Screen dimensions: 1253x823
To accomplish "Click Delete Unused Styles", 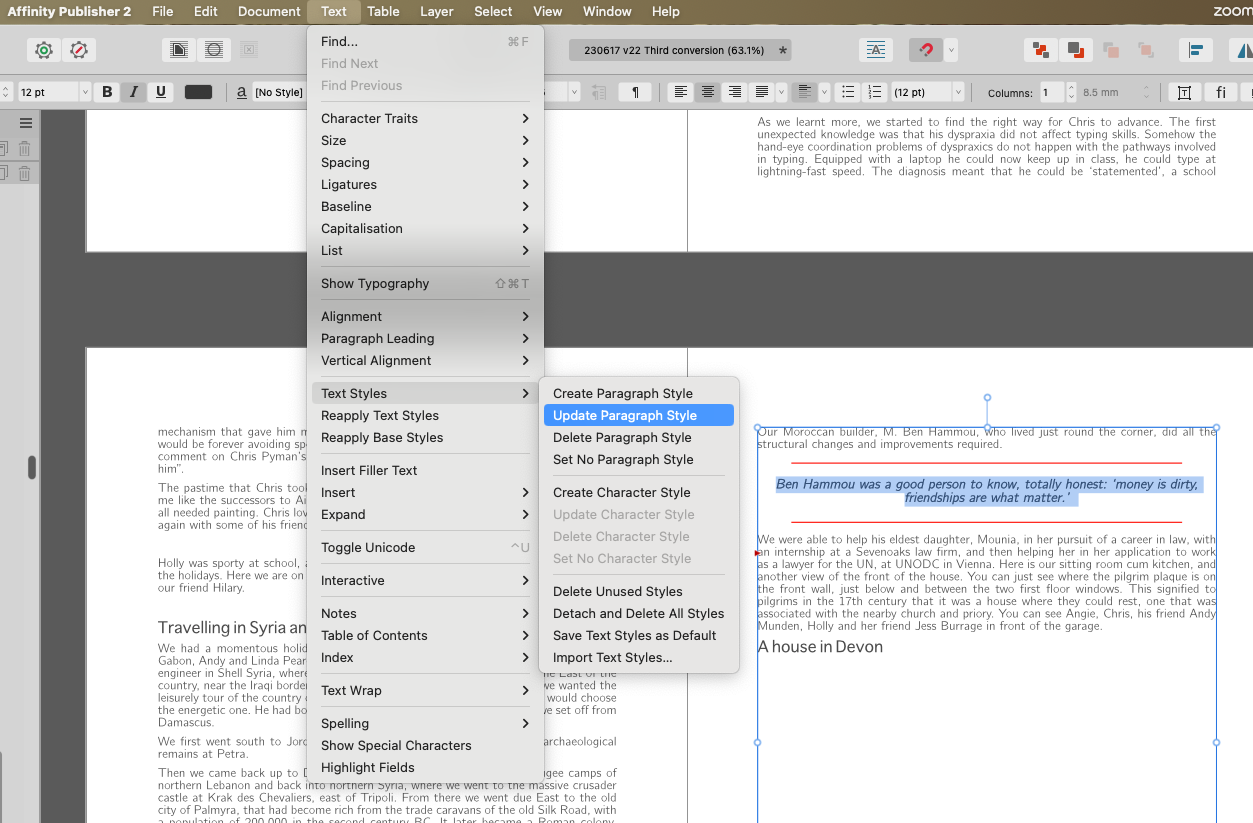I will (617, 591).
